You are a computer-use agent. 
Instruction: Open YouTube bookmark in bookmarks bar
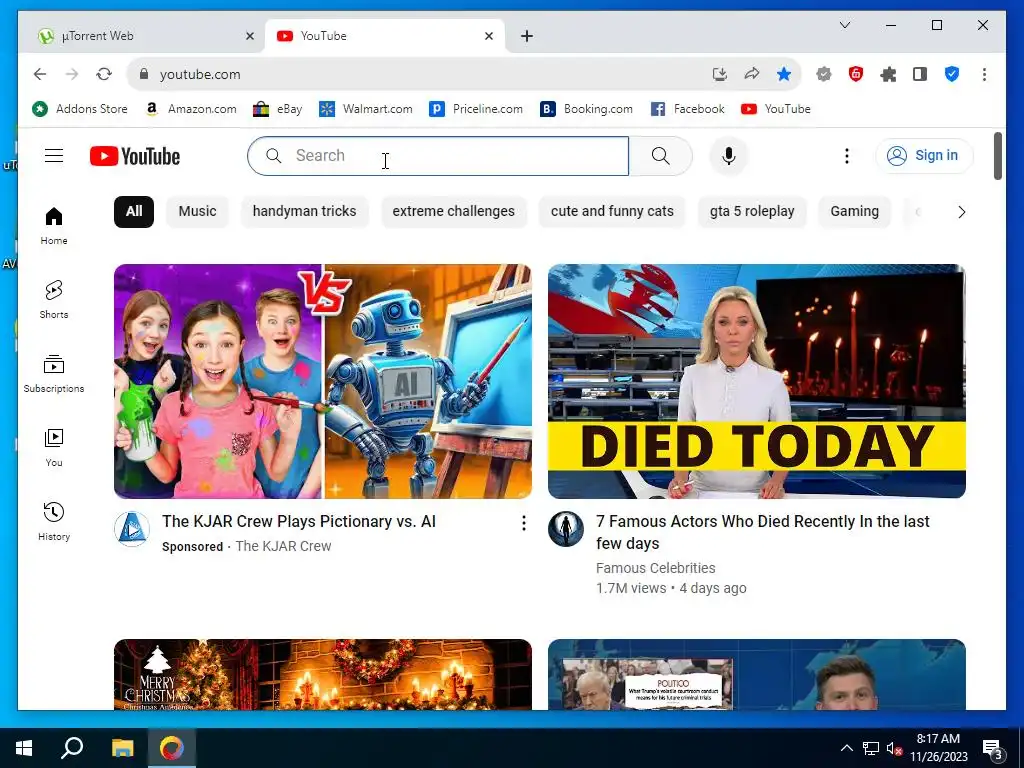776,109
